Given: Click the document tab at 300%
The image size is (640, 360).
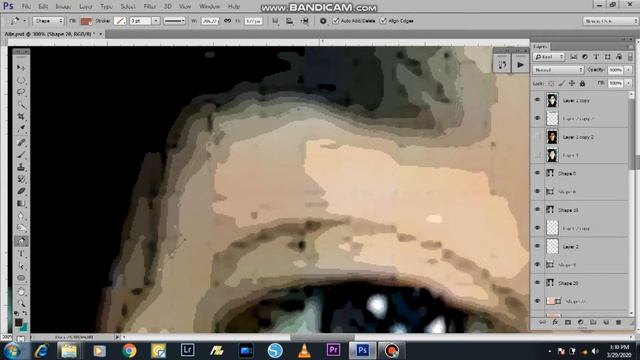Looking at the screenshot, I should 53,34.
